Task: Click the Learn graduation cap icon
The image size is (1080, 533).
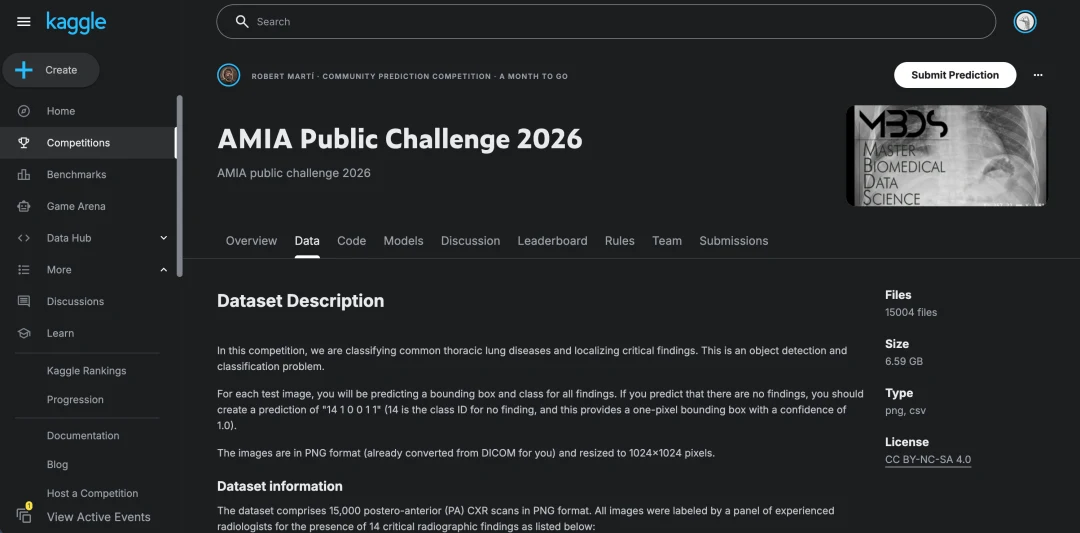Action: pos(23,333)
